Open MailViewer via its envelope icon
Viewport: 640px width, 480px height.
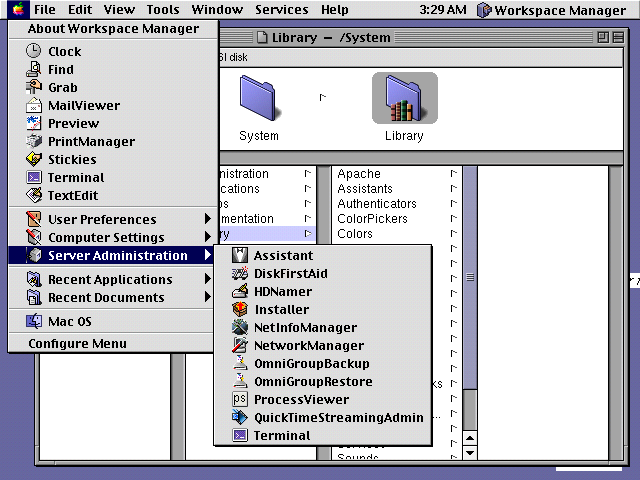tap(33, 105)
